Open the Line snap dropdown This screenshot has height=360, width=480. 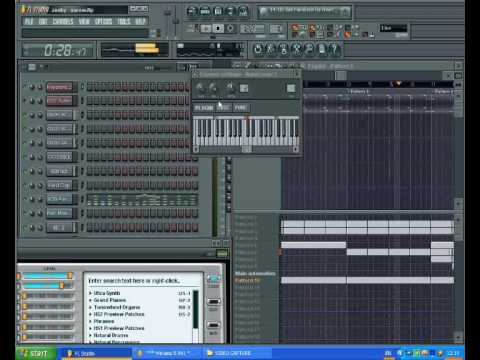point(394,28)
